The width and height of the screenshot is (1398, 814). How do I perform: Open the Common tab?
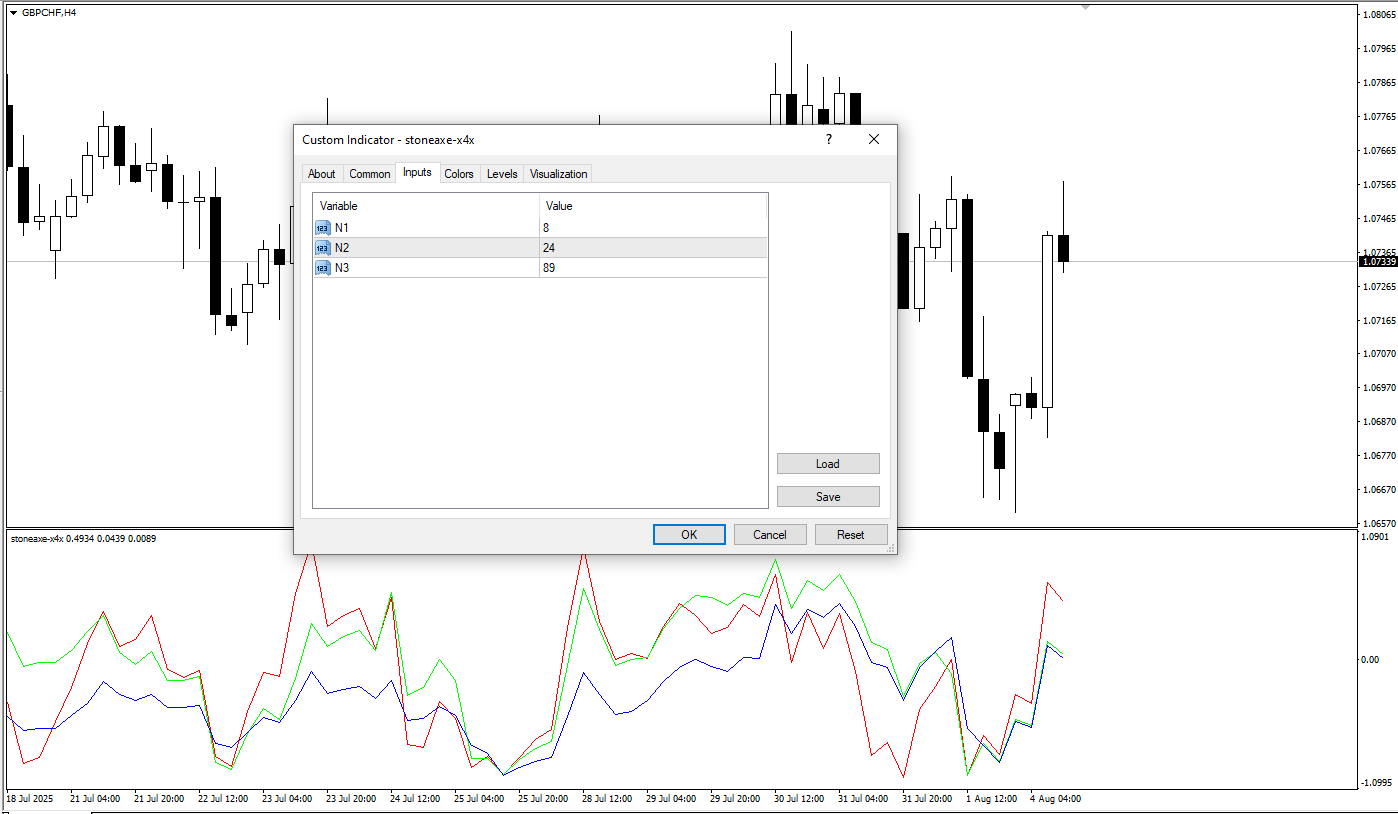(369, 174)
